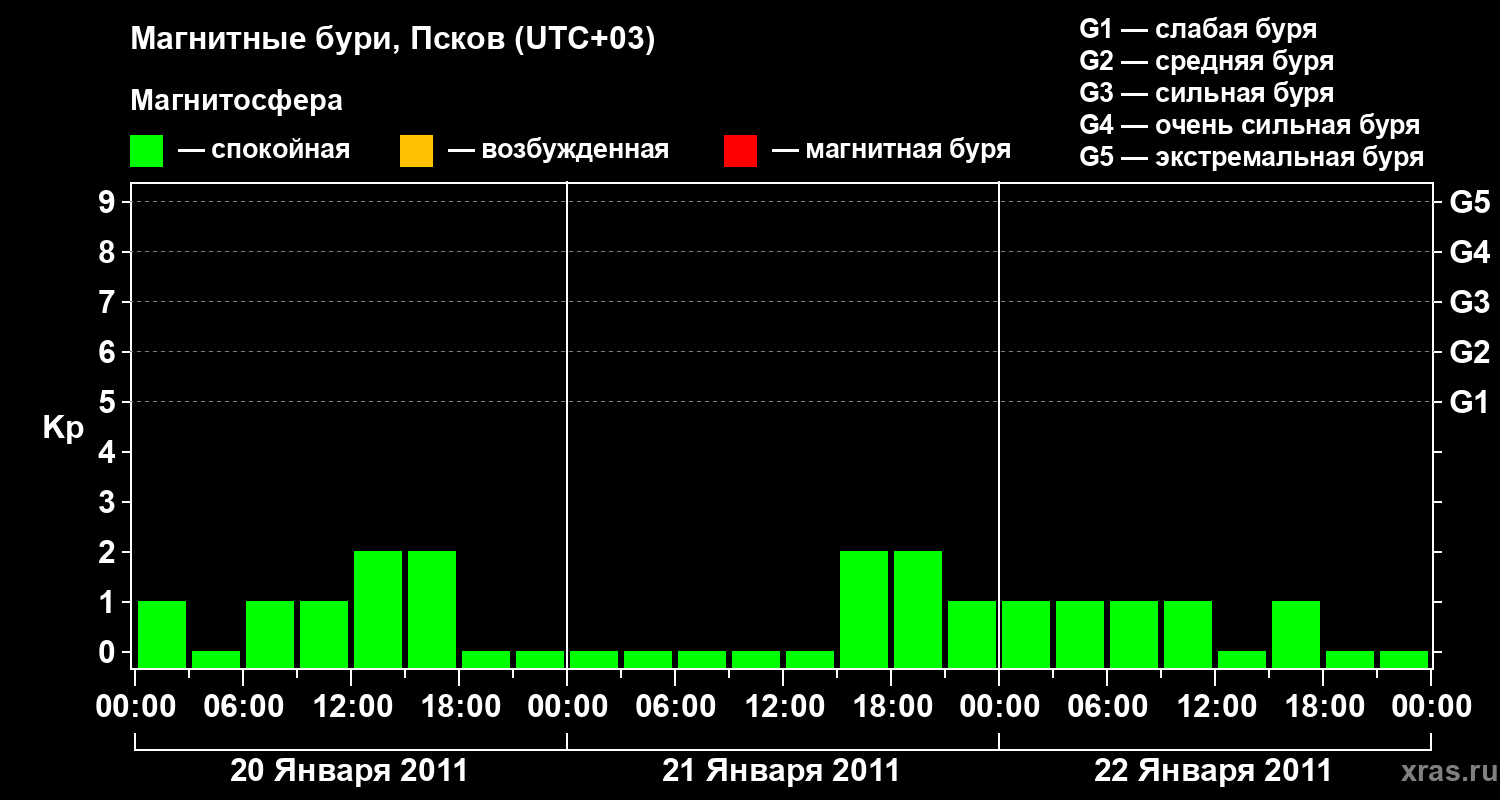Click the Kp 2 bar at 18:00–21:00, 21 Января
Image resolution: width=1500 pixels, height=800 pixels.
click(x=918, y=609)
